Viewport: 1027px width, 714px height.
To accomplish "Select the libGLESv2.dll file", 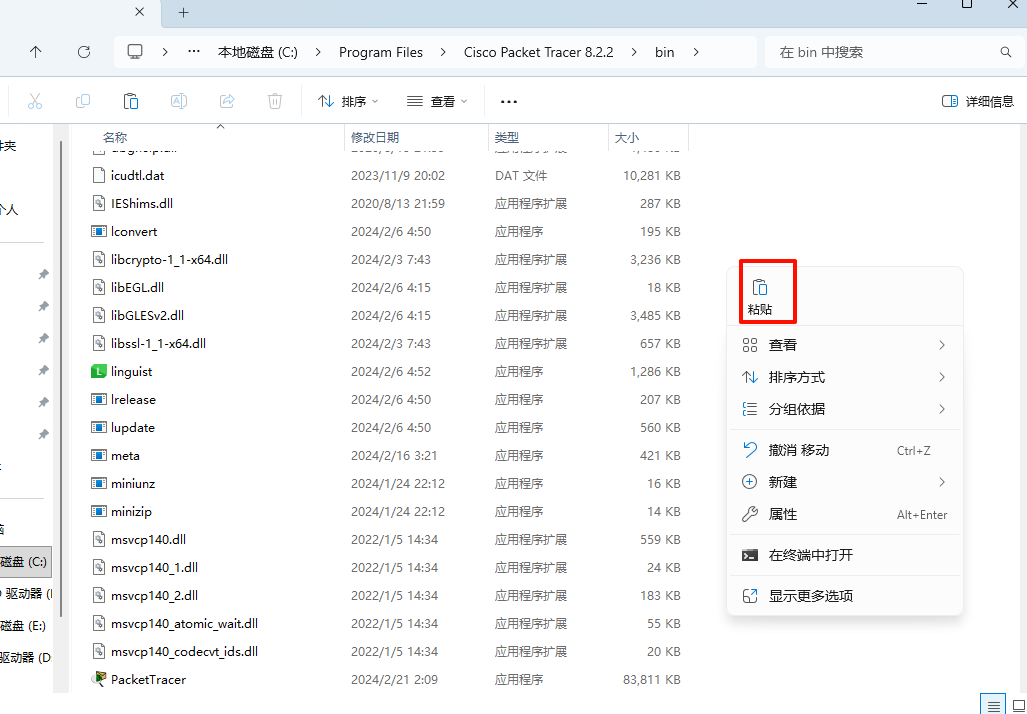I will (x=147, y=316).
